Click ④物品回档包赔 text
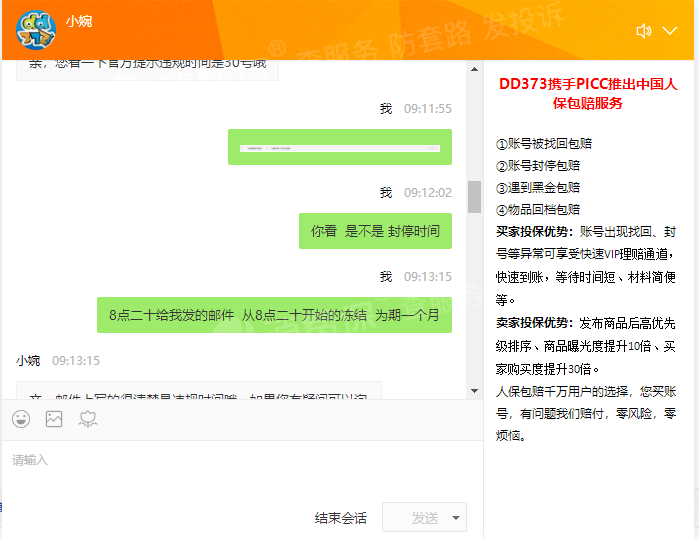Screen dimensions: 699x540 pos(538,210)
